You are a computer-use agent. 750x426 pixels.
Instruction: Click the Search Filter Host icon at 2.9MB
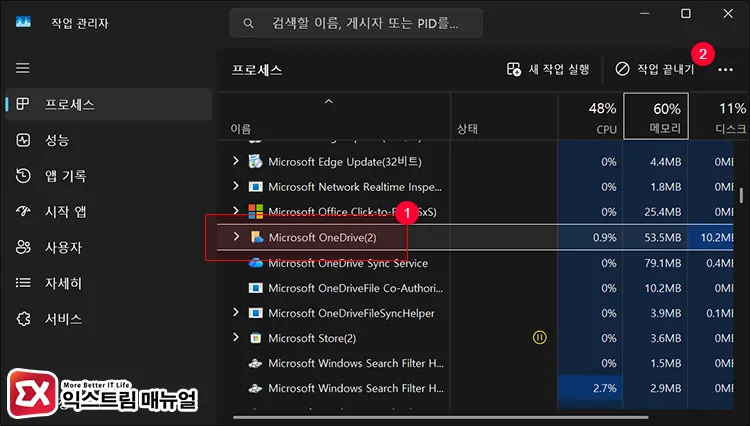[x=255, y=388]
